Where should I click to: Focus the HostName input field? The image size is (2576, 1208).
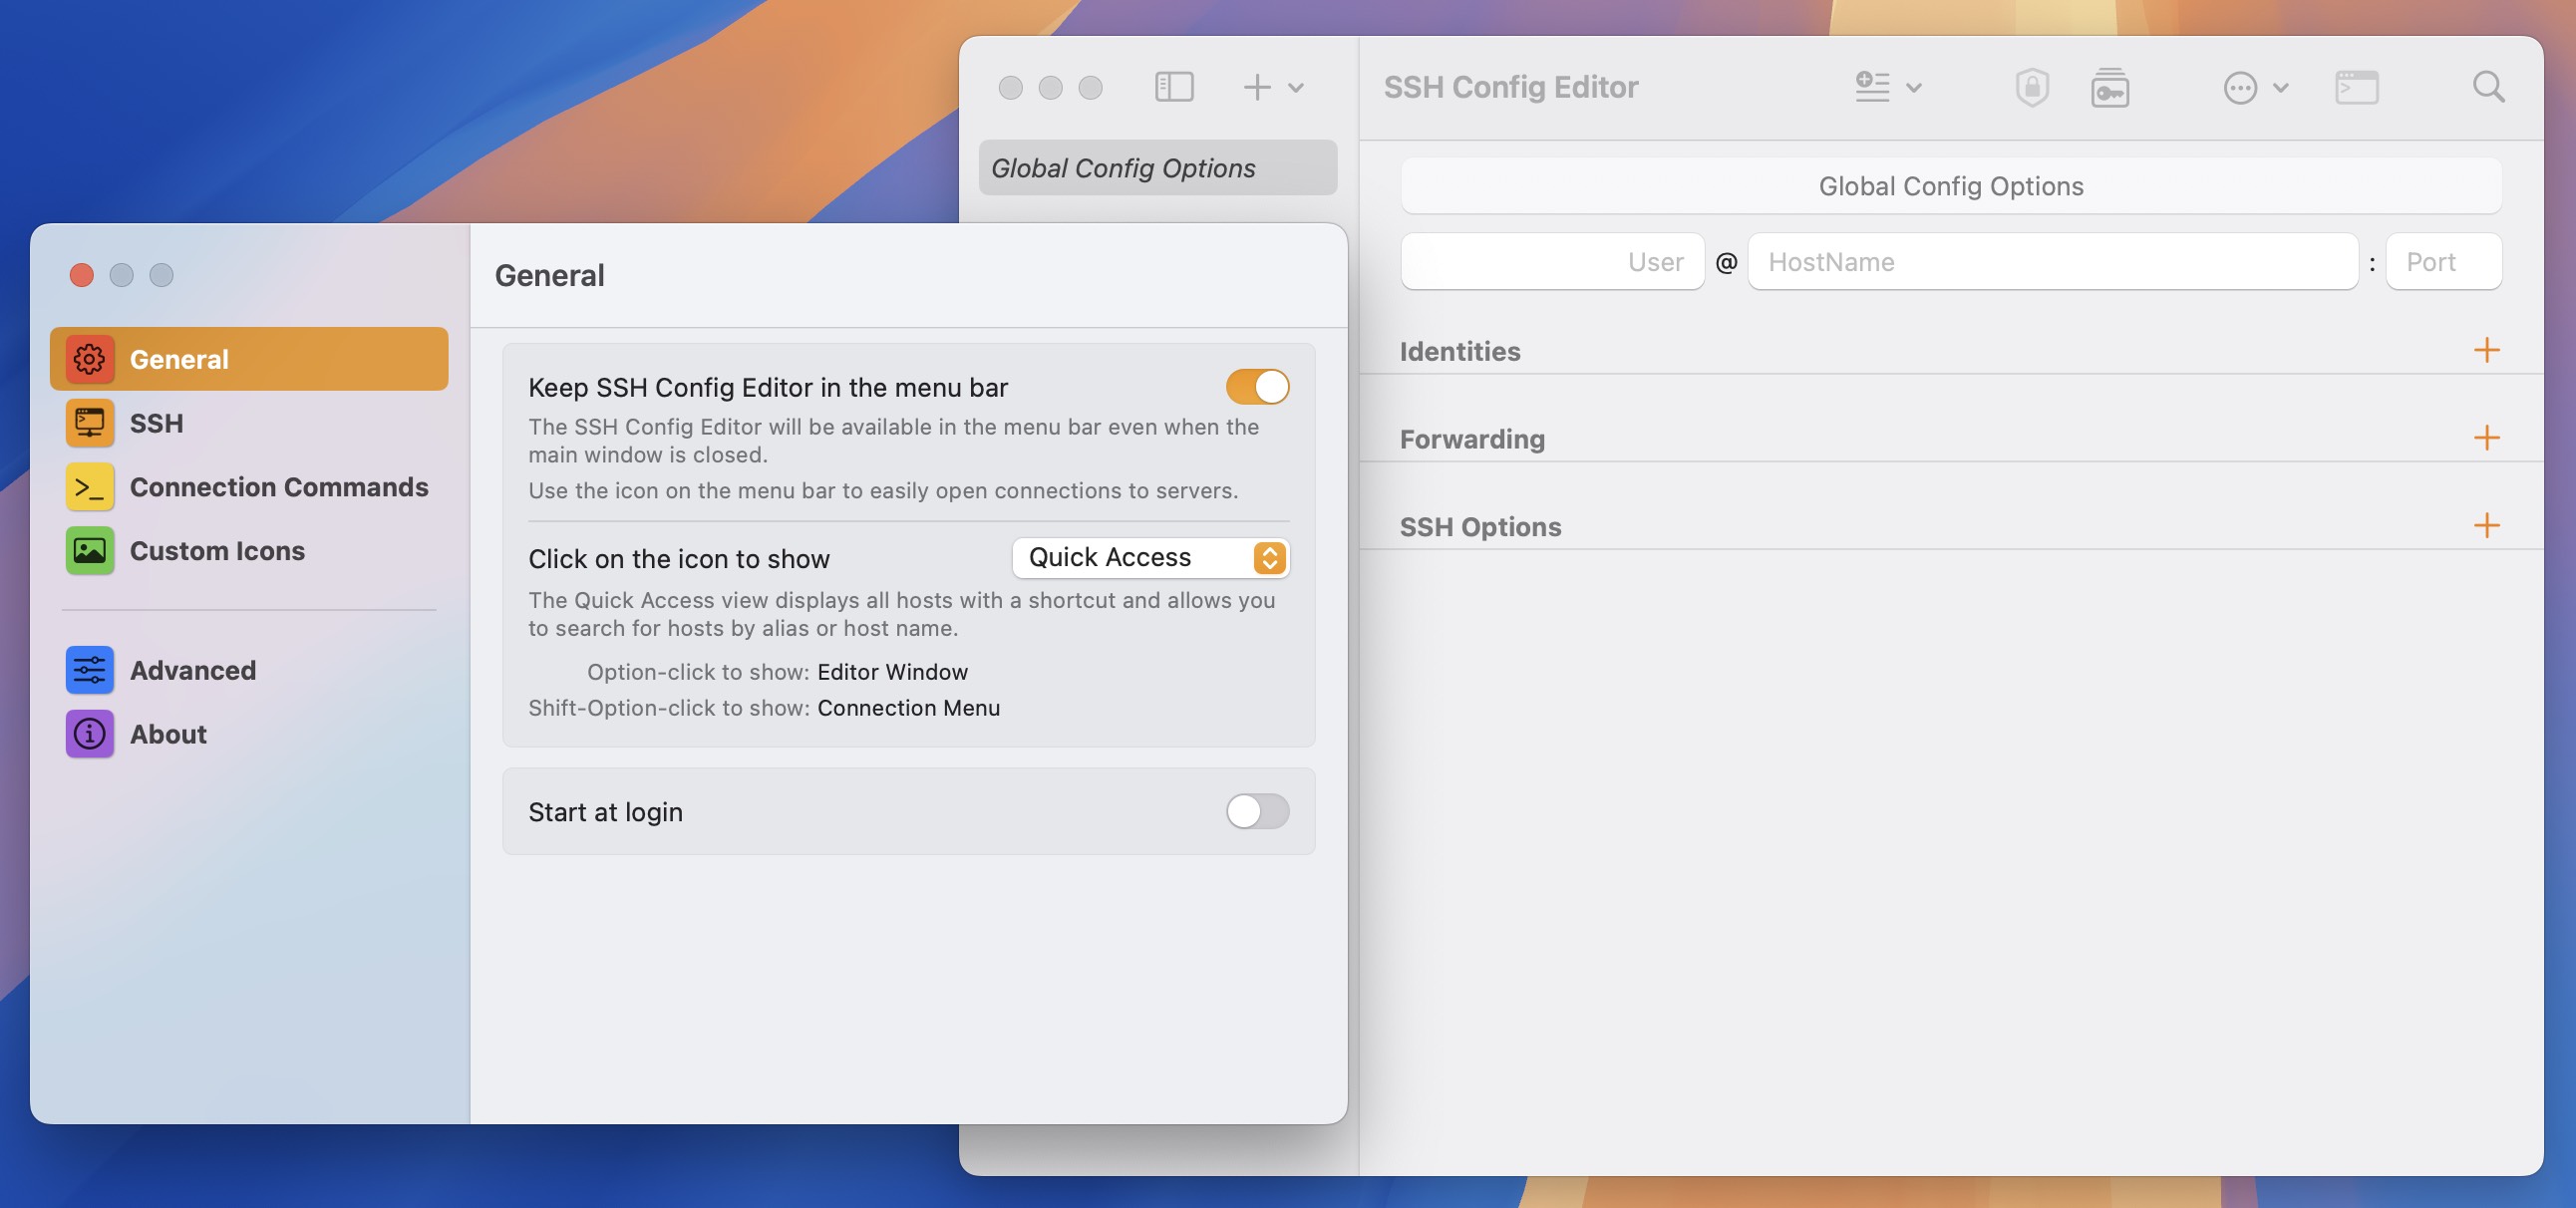tap(2053, 262)
